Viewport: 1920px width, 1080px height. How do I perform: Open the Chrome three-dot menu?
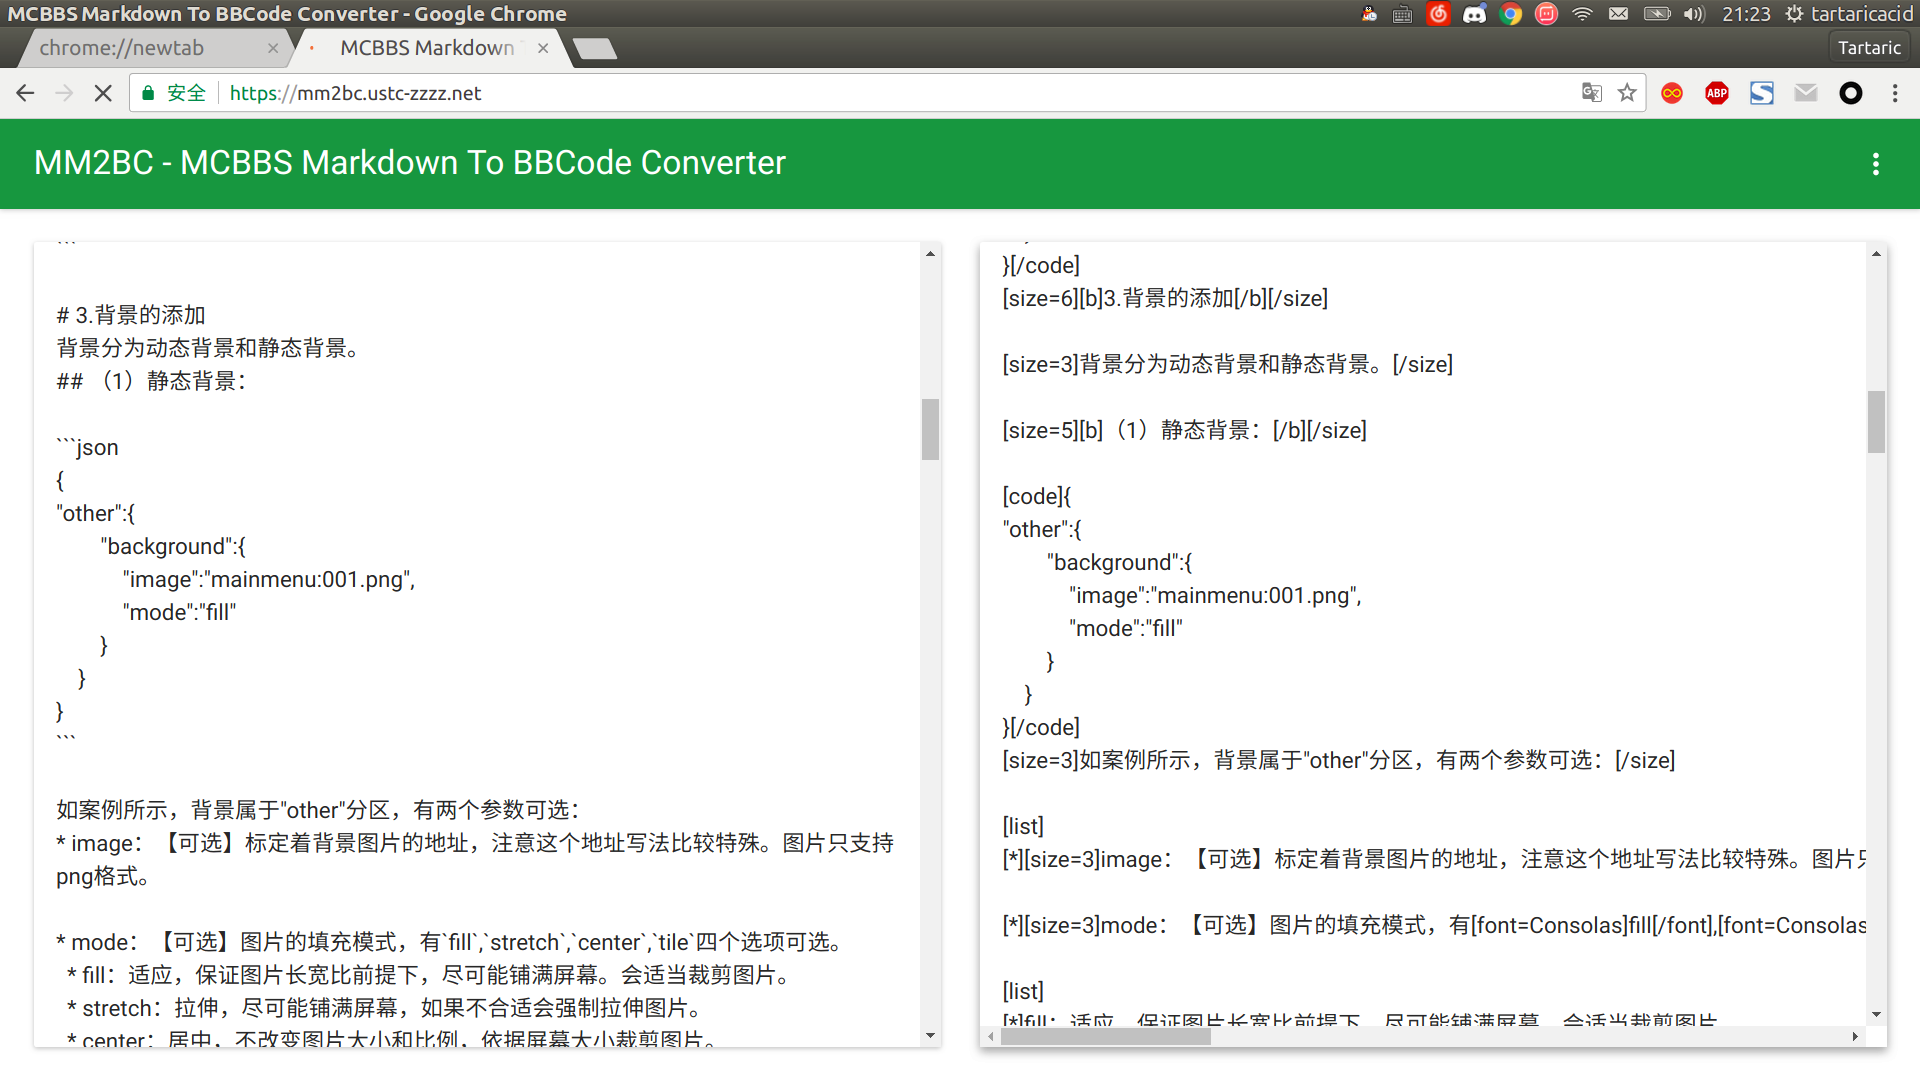(x=1895, y=93)
